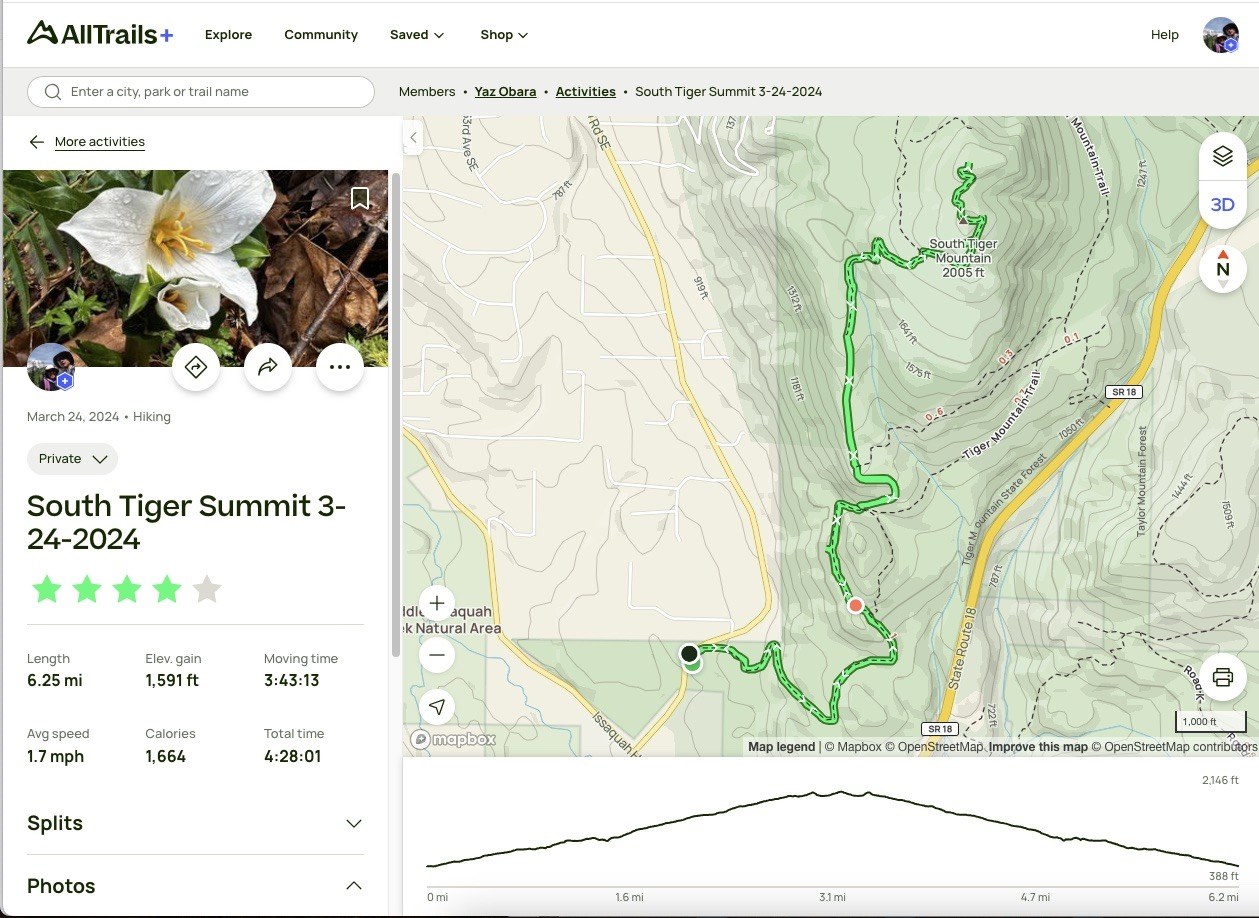Viewport: 1259px width, 918px height.
Task: Collapse the left sidebar panel
Action: pyautogui.click(x=414, y=138)
